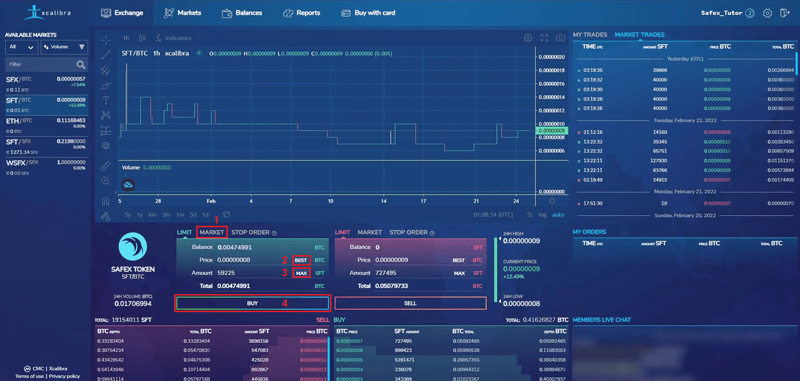
Task: Select the trend line drawing tool
Action: (106, 55)
